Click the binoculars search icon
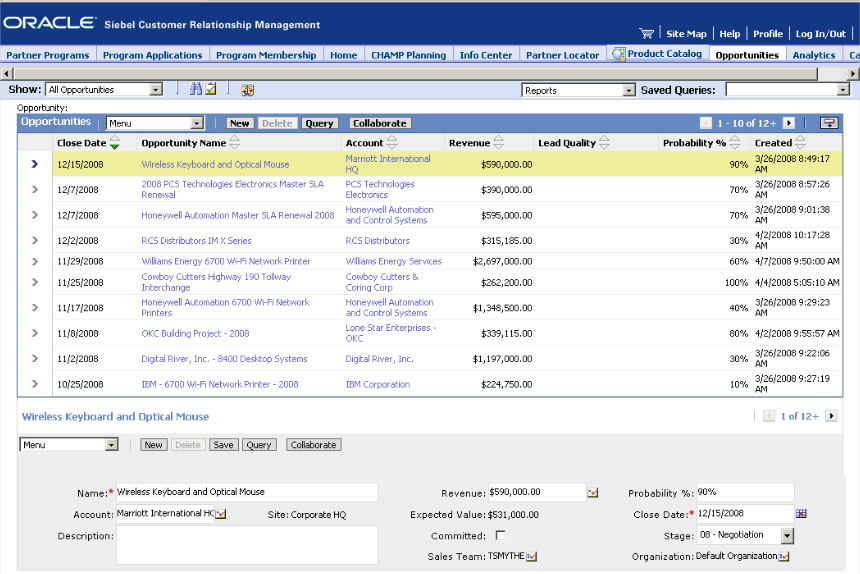Viewport: 860px width, 574px height. [196, 90]
